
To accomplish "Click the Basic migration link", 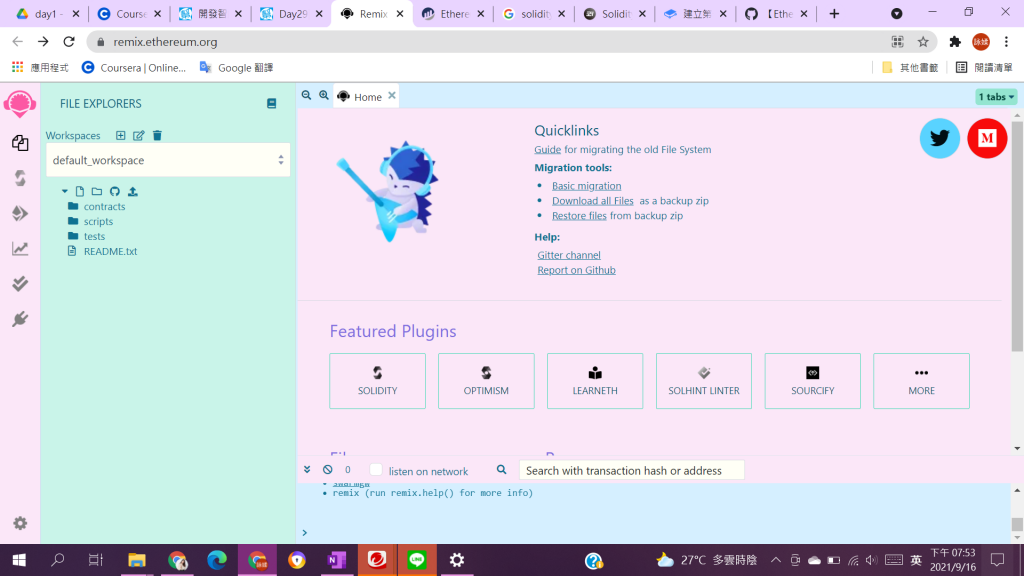I will (586, 186).
